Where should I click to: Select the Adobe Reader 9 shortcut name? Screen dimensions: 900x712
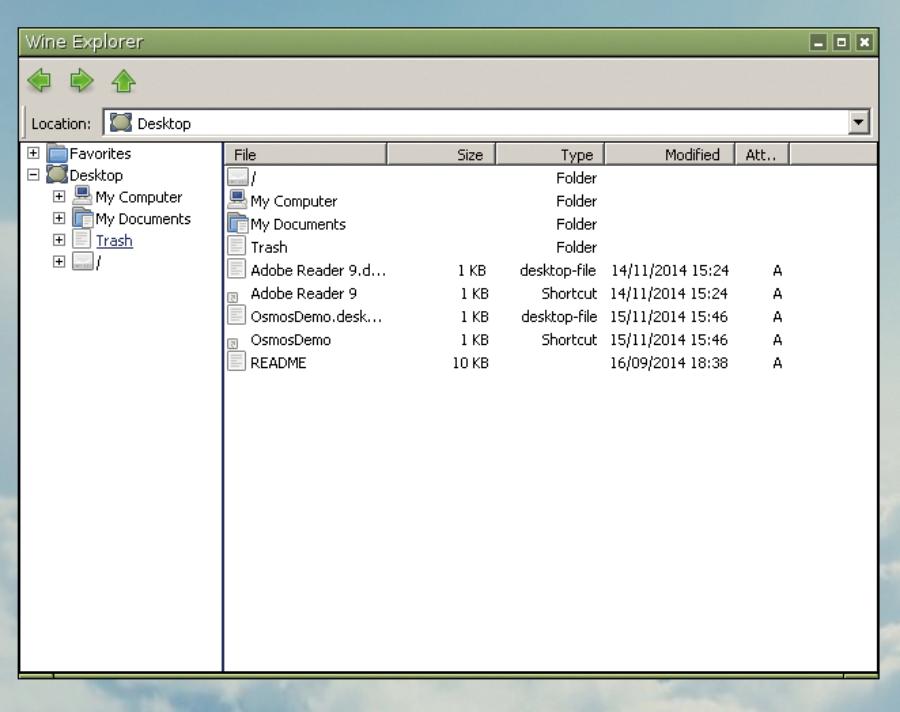[304, 293]
